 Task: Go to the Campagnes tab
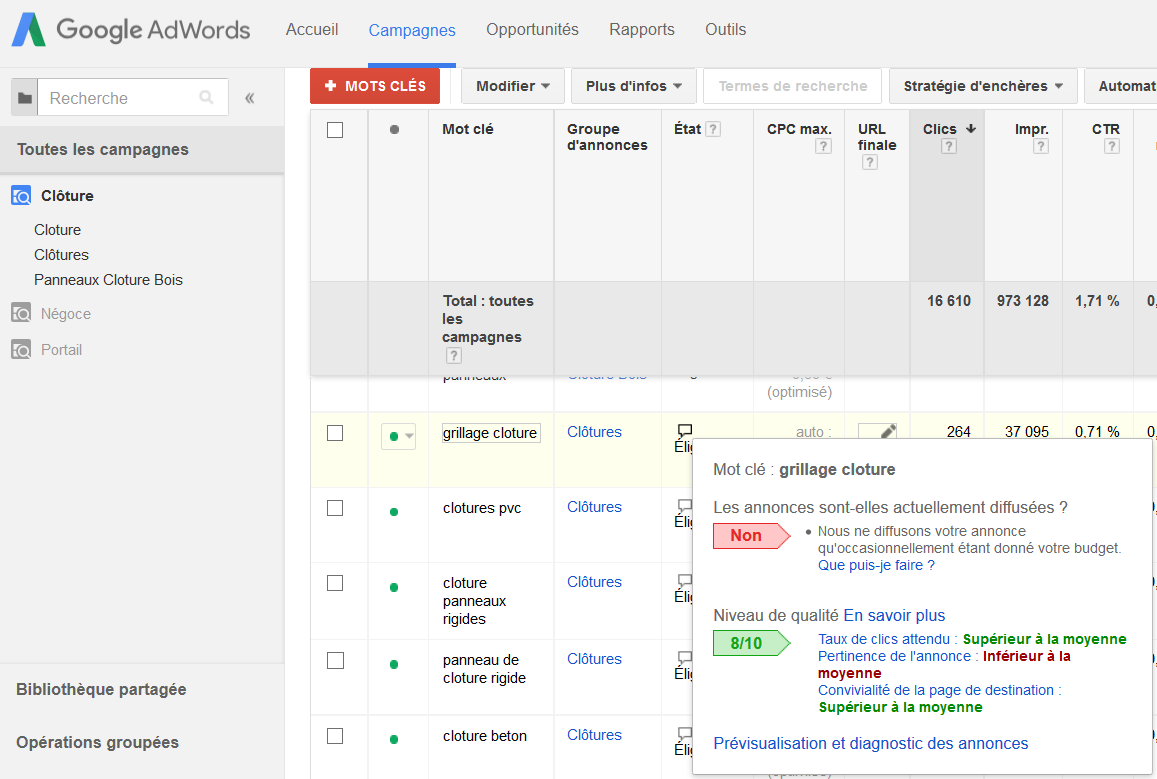click(412, 30)
